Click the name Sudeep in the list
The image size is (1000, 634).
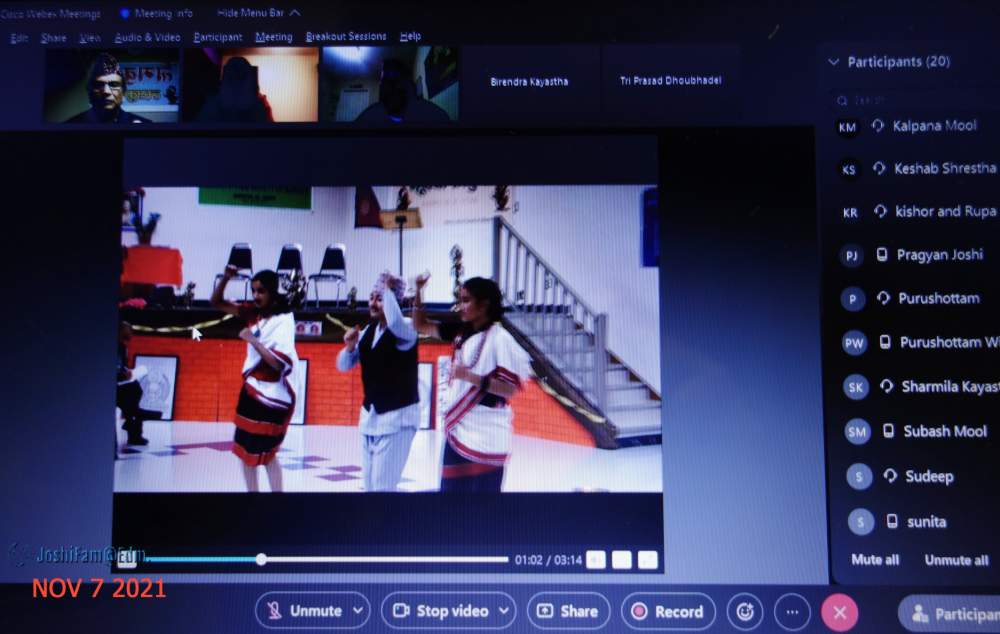pos(930,476)
